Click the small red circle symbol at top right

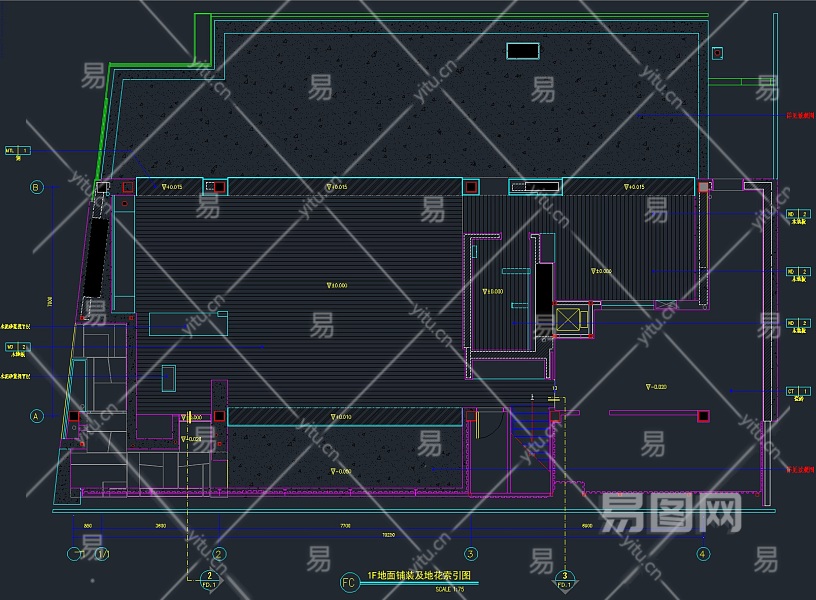pyautogui.click(x=717, y=53)
